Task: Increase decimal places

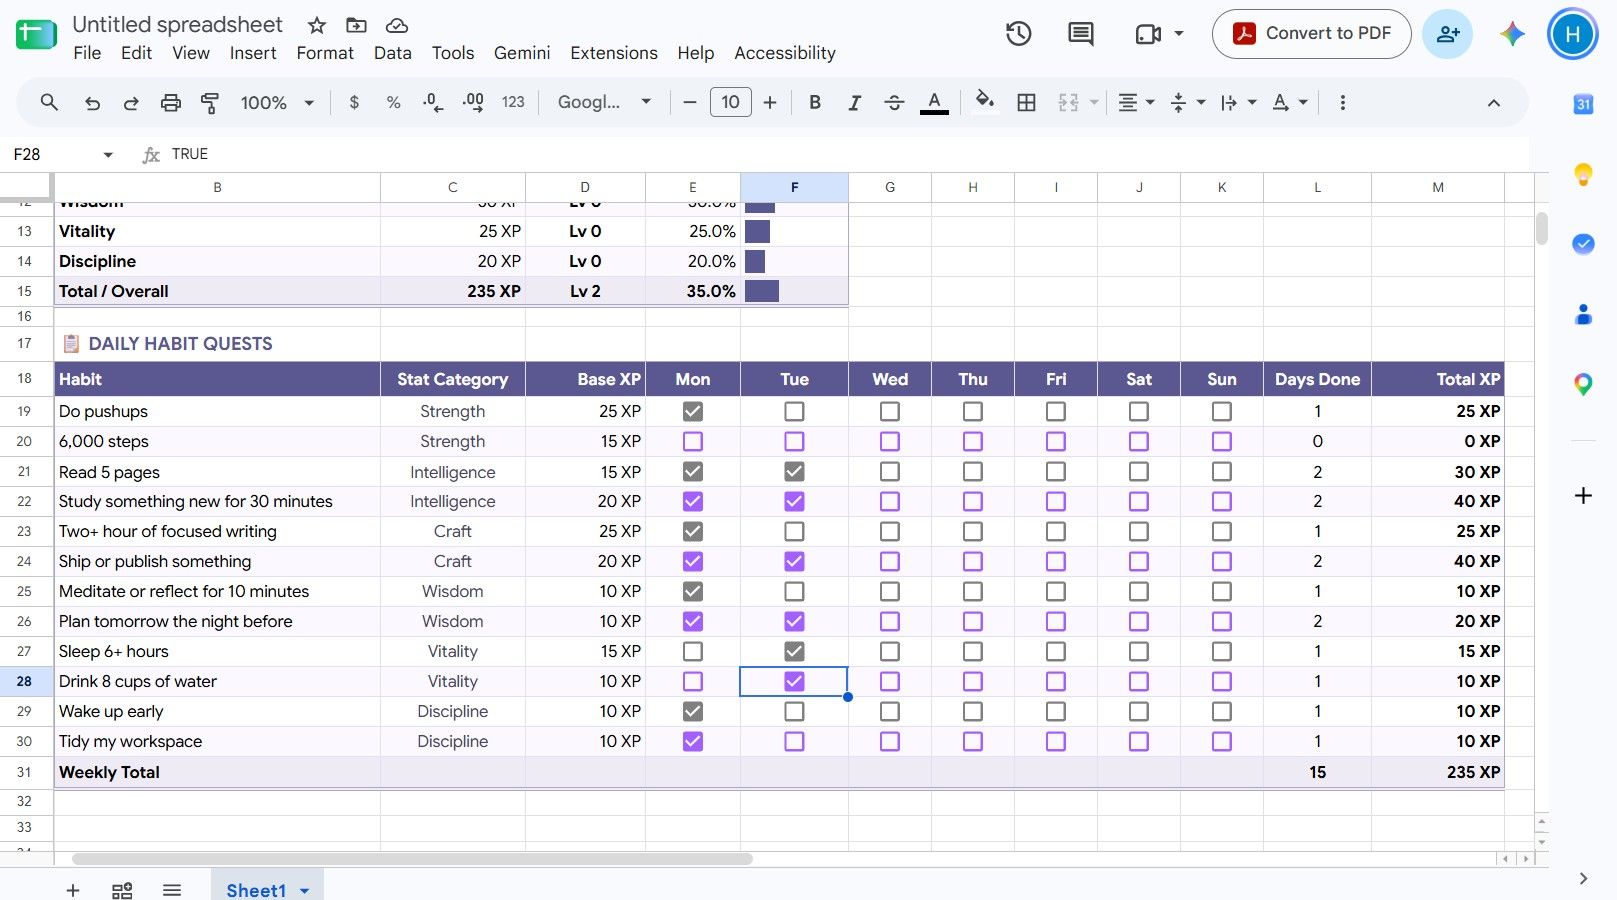Action: [473, 102]
